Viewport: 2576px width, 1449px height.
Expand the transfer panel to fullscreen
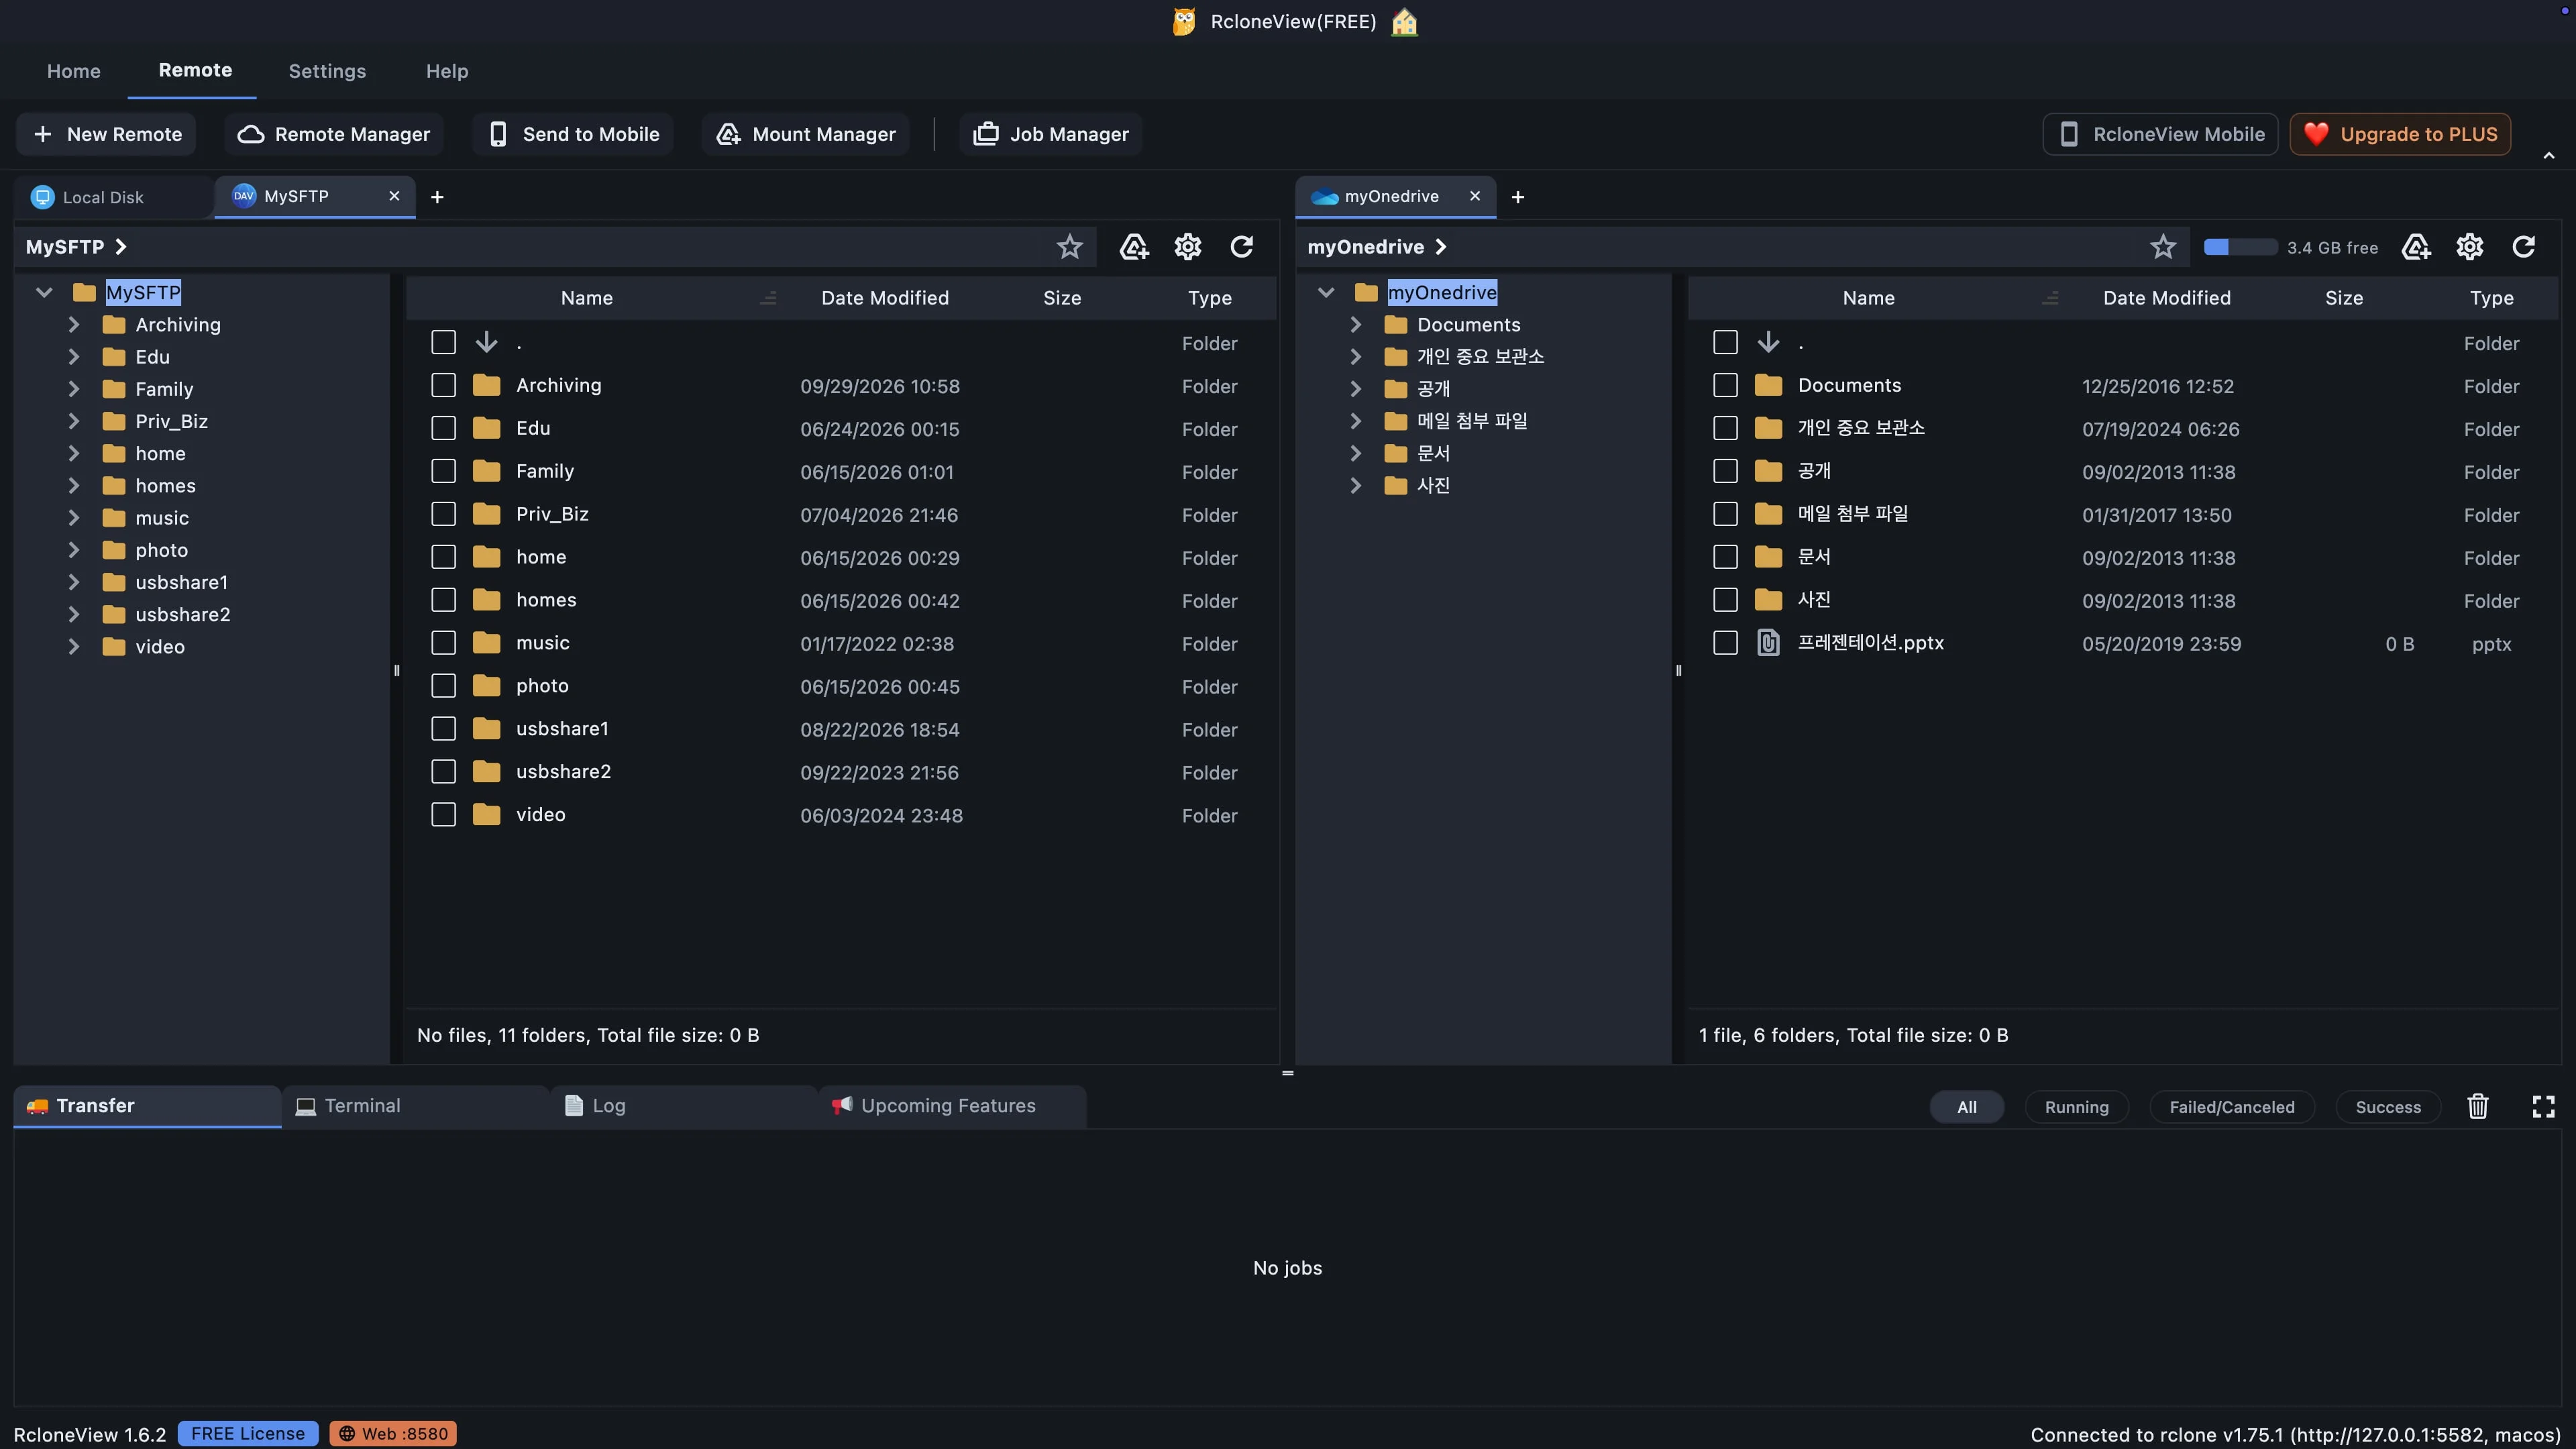pyautogui.click(x=2543, y=1106)
